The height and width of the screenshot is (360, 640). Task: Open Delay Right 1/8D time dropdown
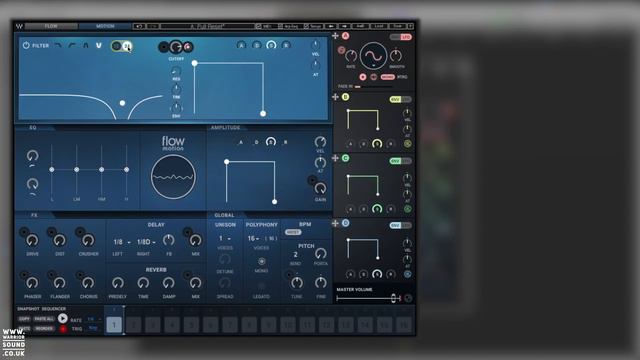coord(146,242)
